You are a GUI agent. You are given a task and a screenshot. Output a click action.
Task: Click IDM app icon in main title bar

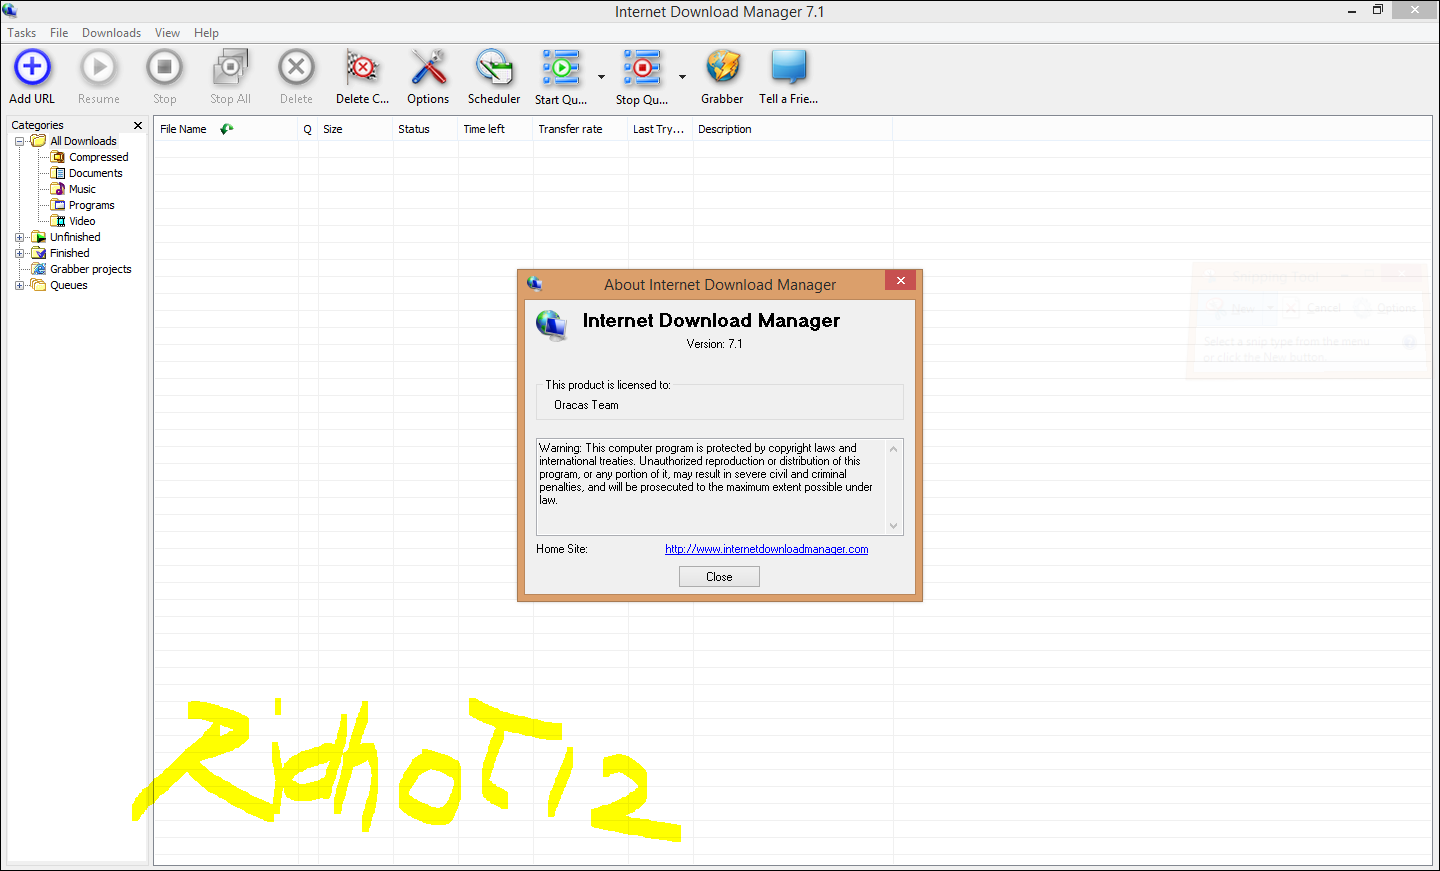coord(9,11)
